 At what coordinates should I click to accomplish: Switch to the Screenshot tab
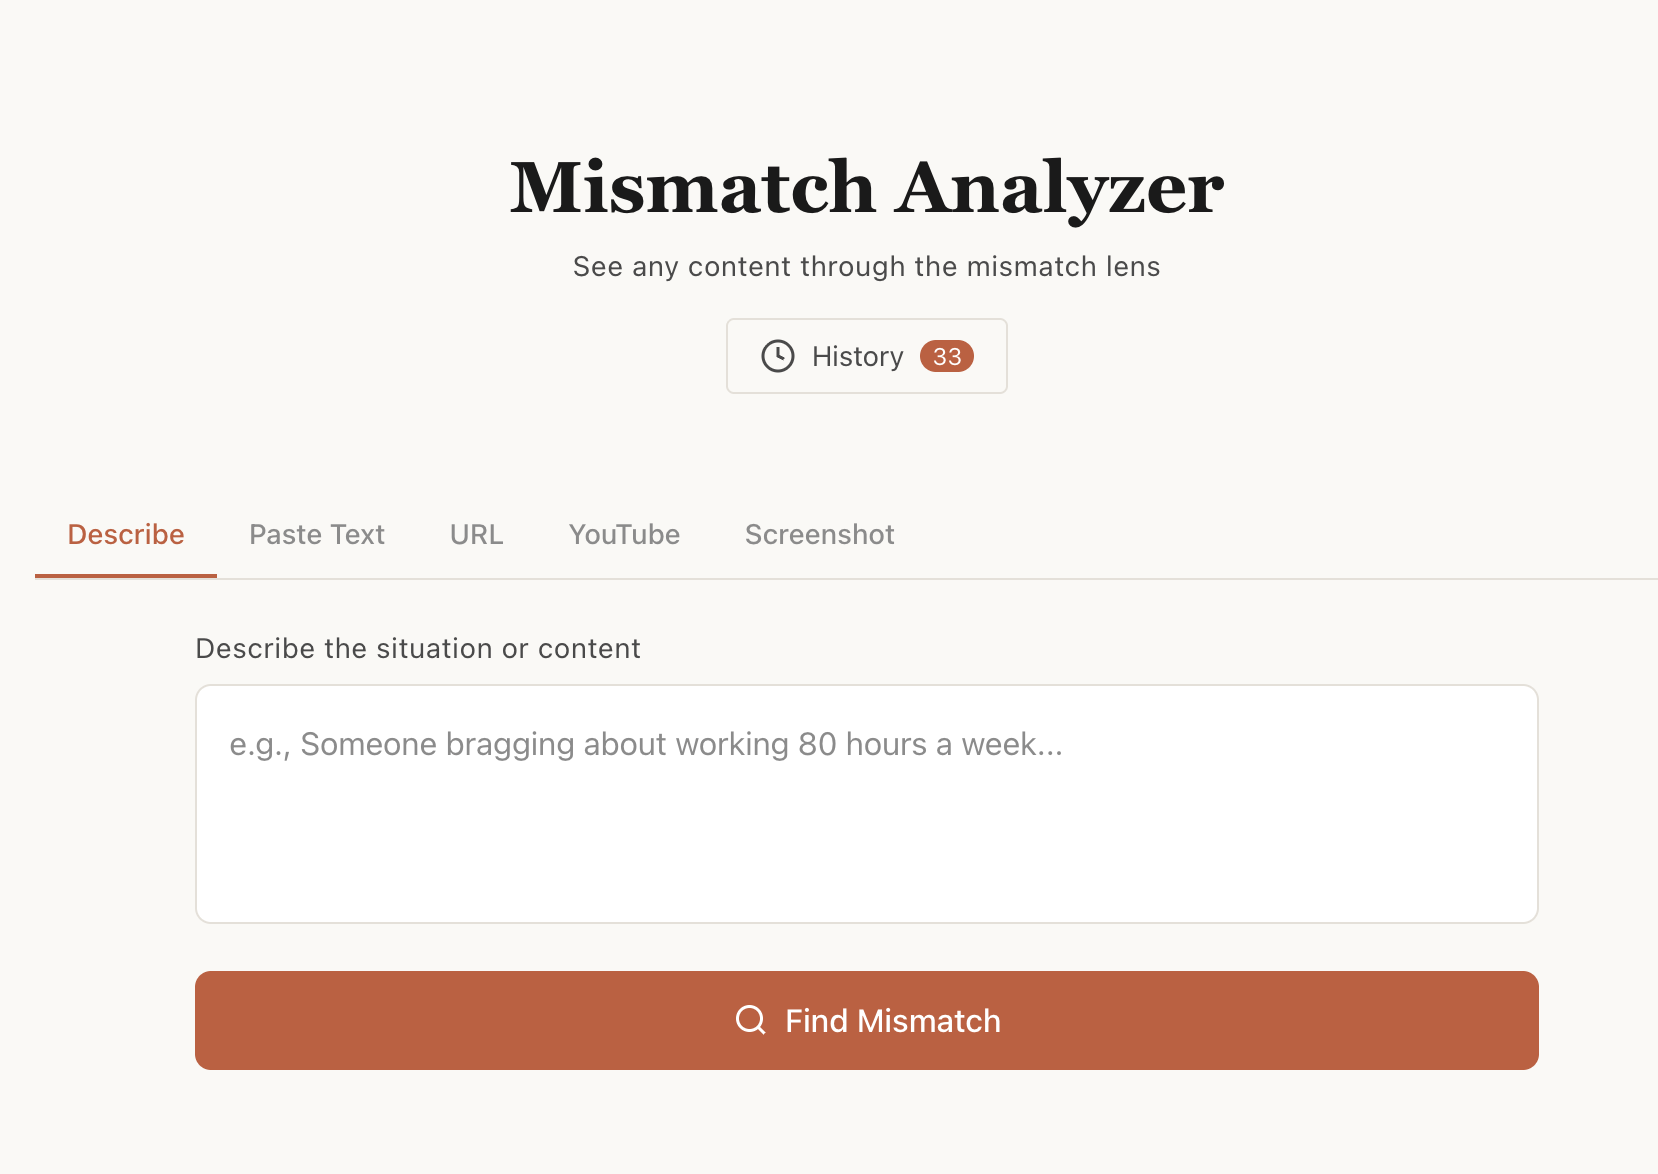coord(819,535)
